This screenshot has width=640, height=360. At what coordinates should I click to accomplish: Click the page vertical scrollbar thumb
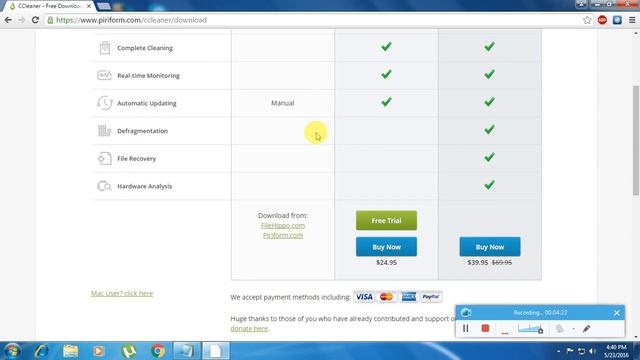pyautogui.click(x=636, y=140)
